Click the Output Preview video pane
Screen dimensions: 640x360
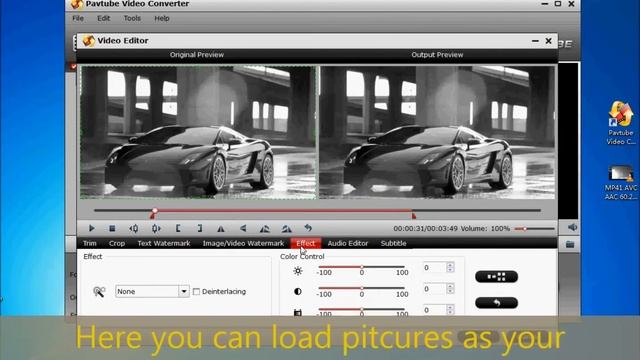click(437, 132)
